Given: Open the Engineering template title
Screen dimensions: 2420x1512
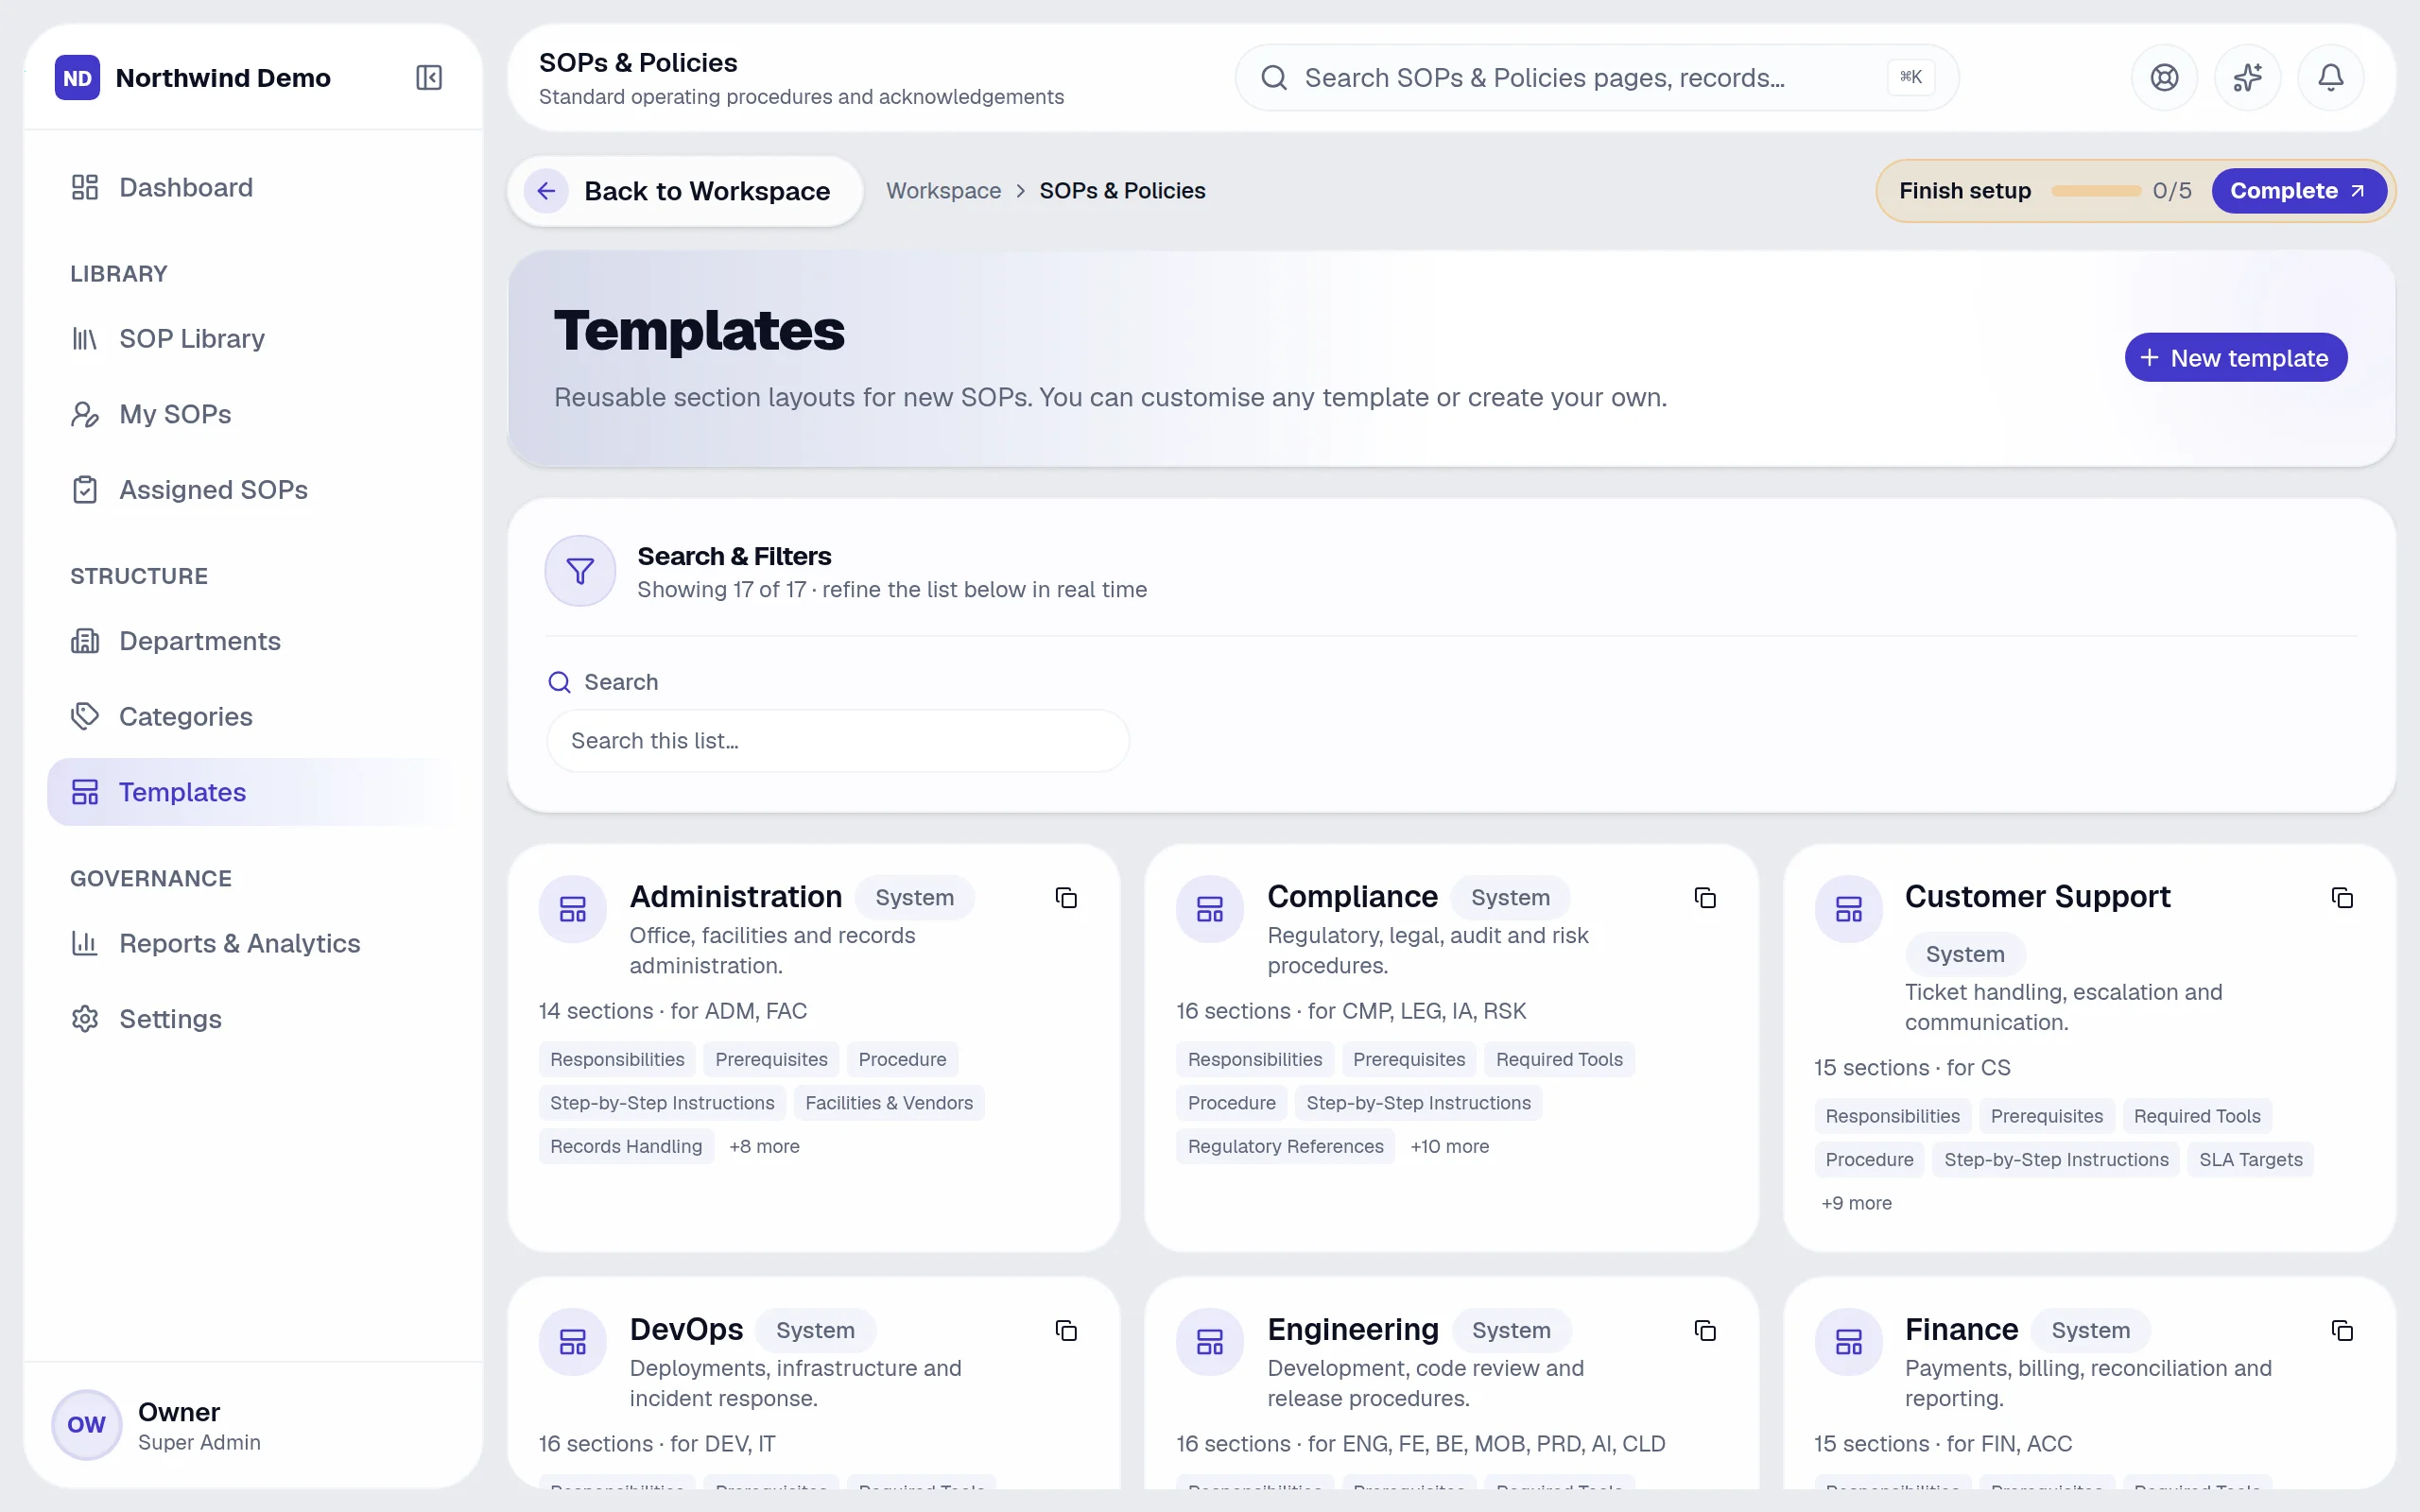Looking at the screenshot, I should (1353, 1330).
